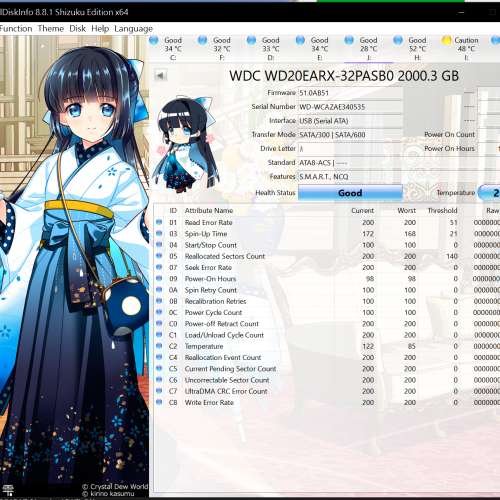This screenshot has height=500, width=500.
Task: Click the status dot for Current Pending Sector Count
Action: click(159, 368)
